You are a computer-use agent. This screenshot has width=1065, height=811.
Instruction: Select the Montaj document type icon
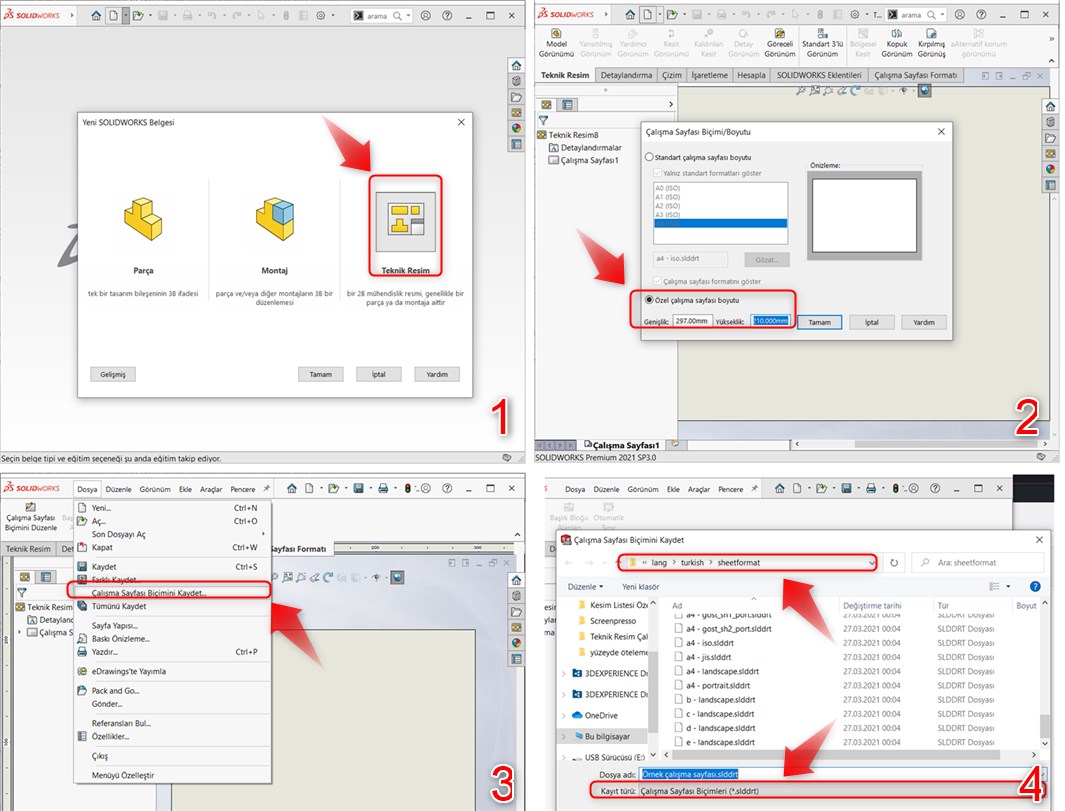click(274, 219)
